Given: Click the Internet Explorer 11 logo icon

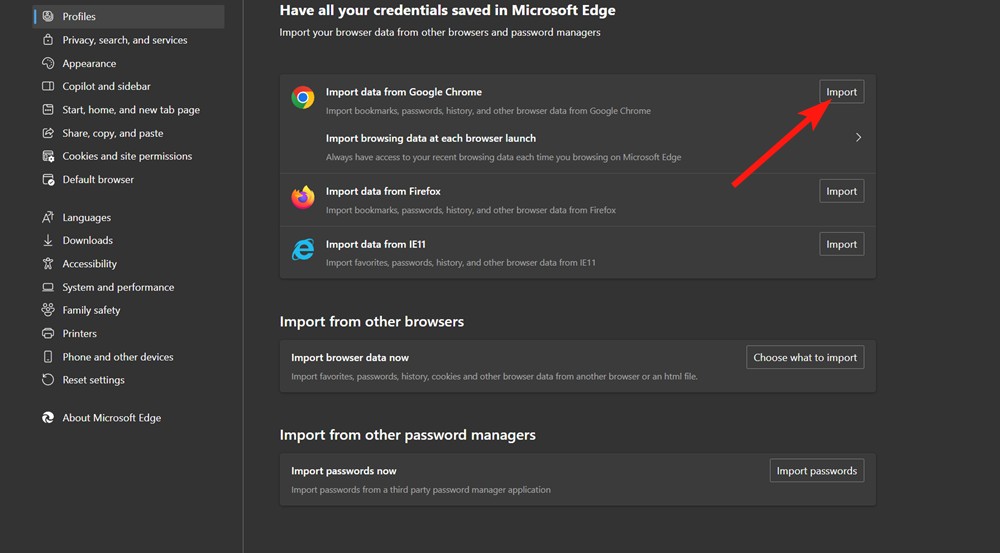Looking at the screenshot, I should 303,250.
